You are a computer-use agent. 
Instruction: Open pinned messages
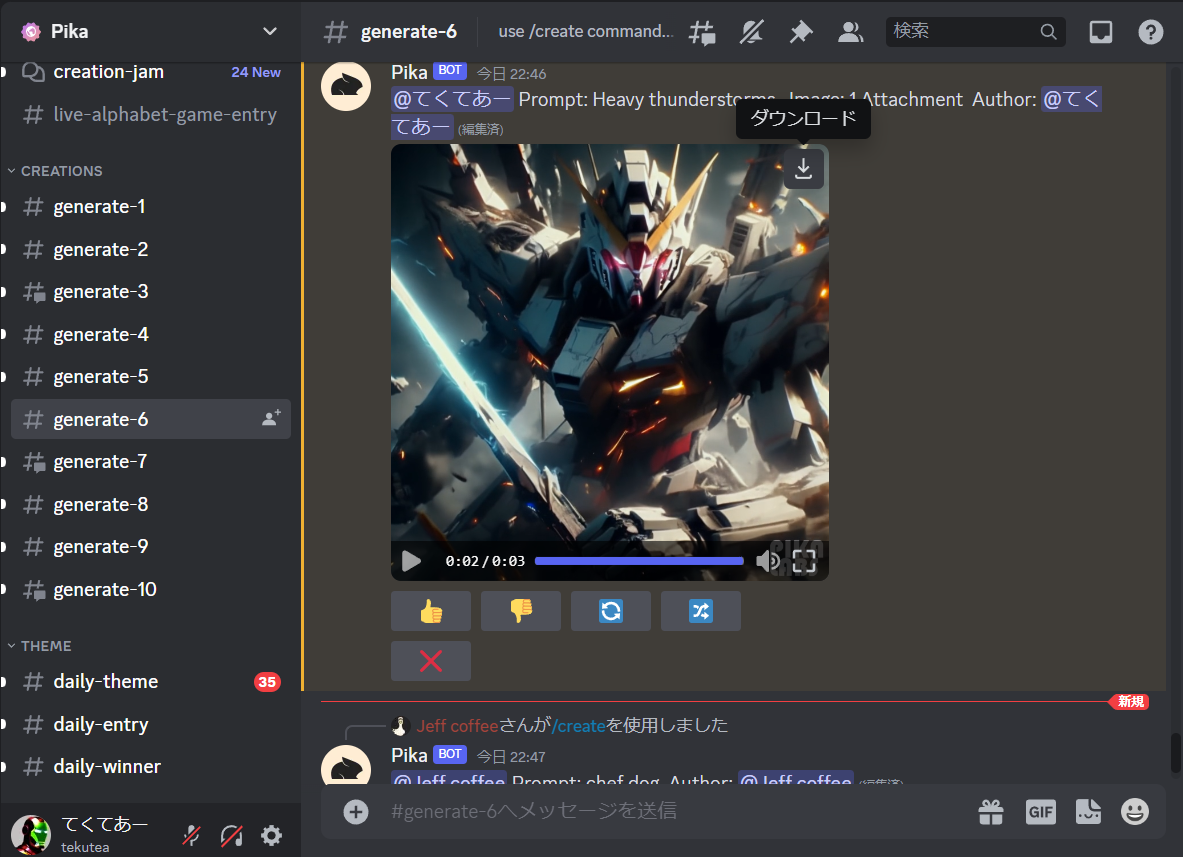[x=800, y=32]
